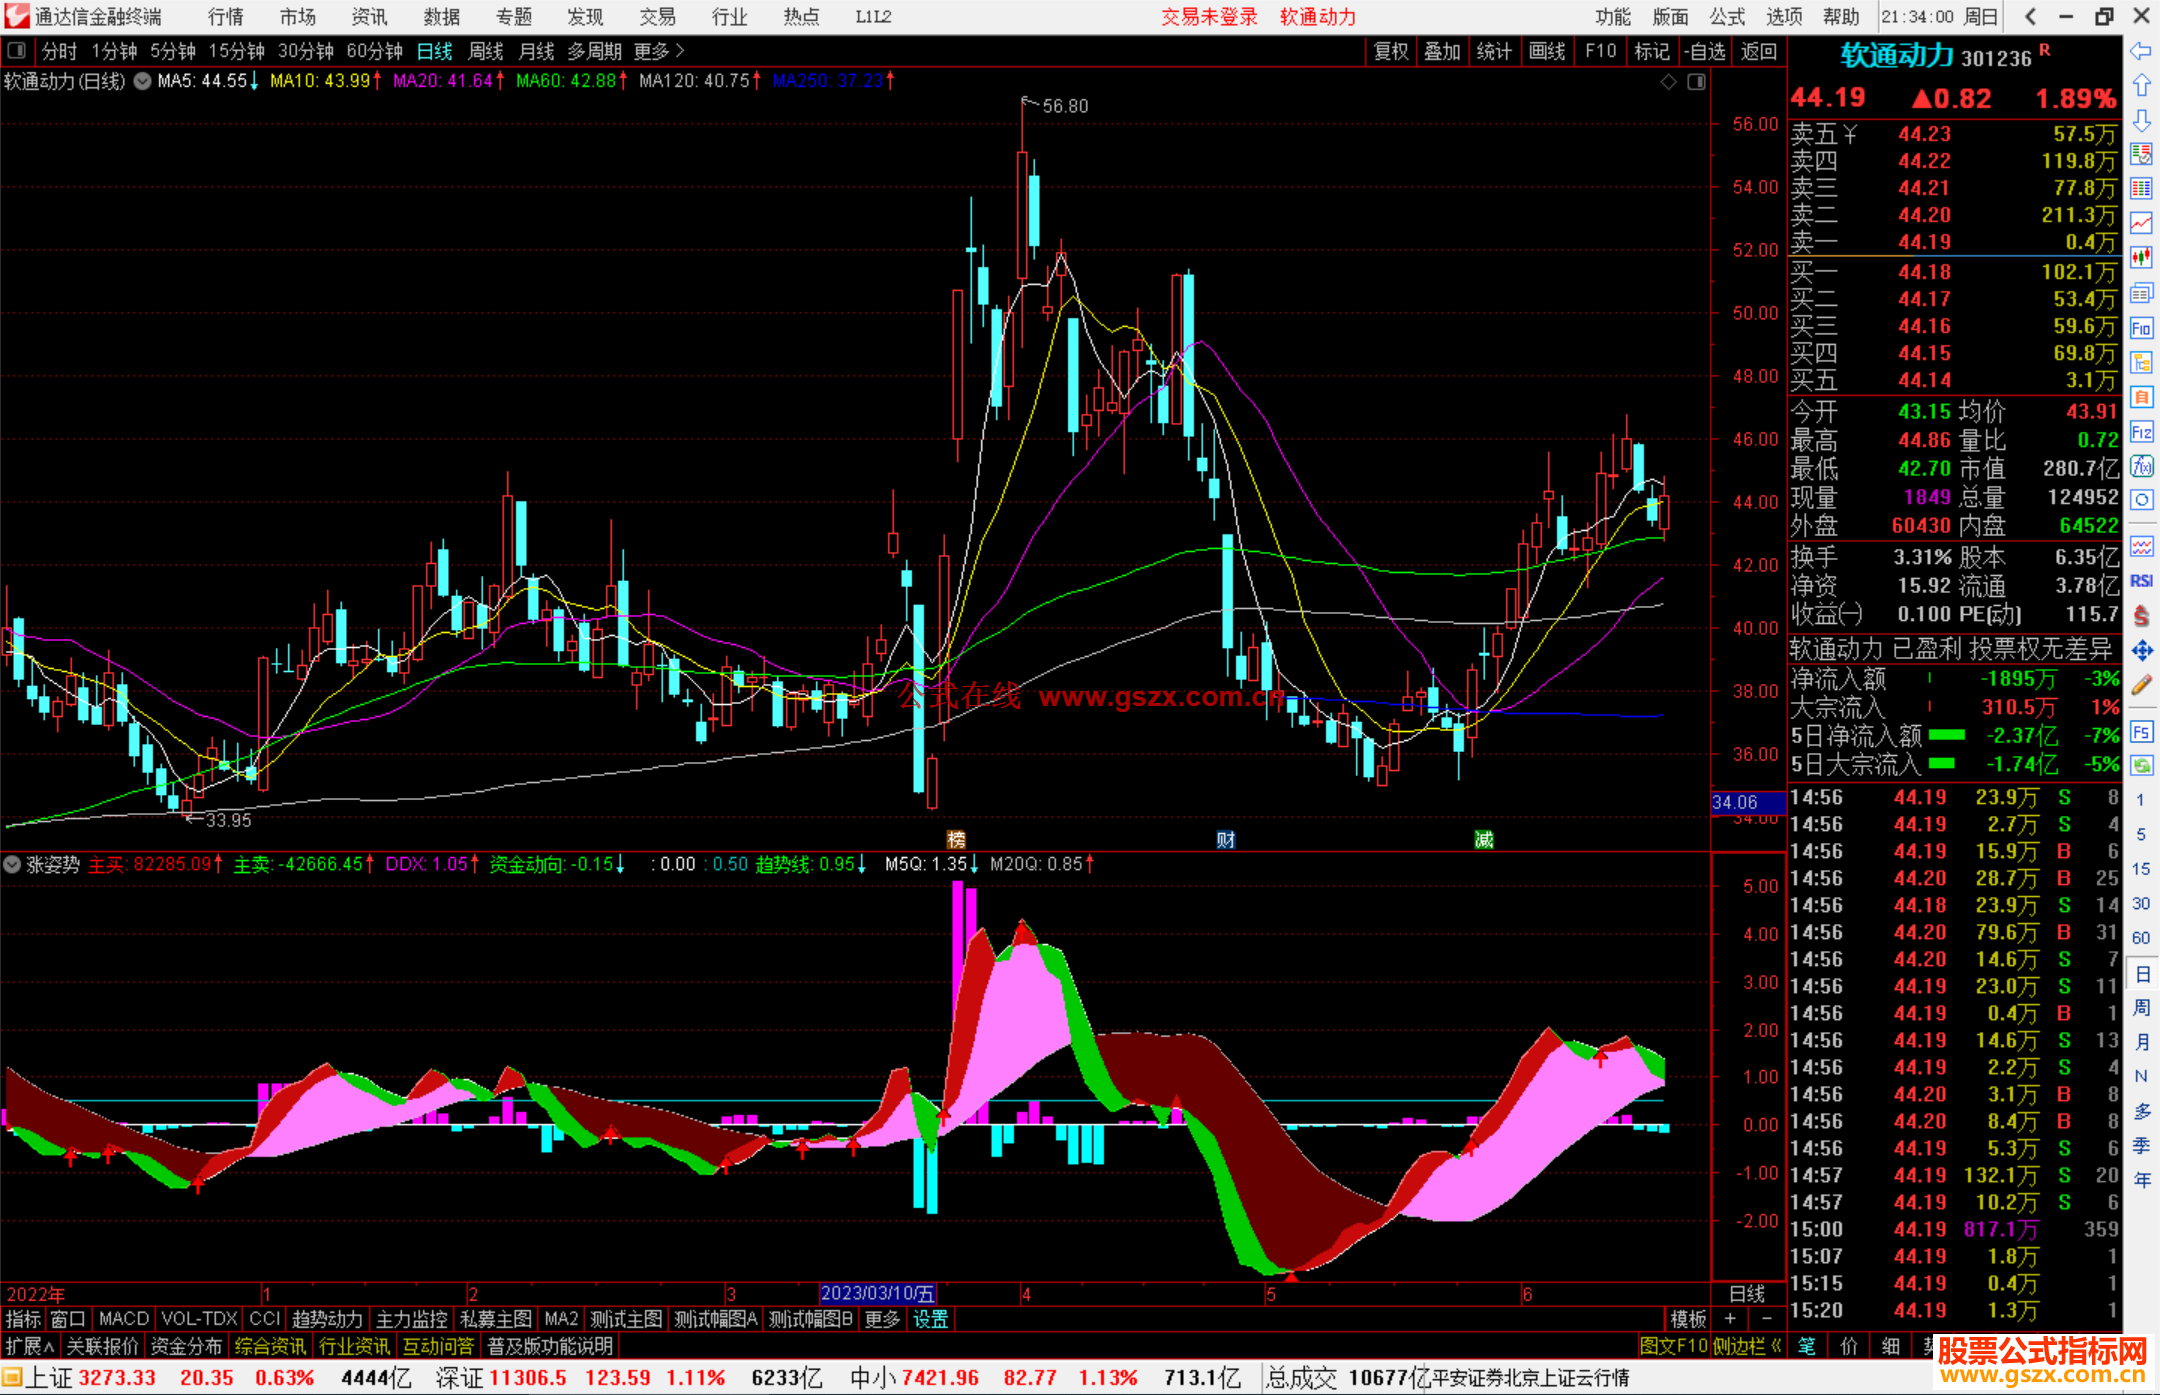Click the blue MA250 legend label
Image resolution: width=2160 pixels, height=1395 pixels.
pyautogui.click(x=827, y=81)
